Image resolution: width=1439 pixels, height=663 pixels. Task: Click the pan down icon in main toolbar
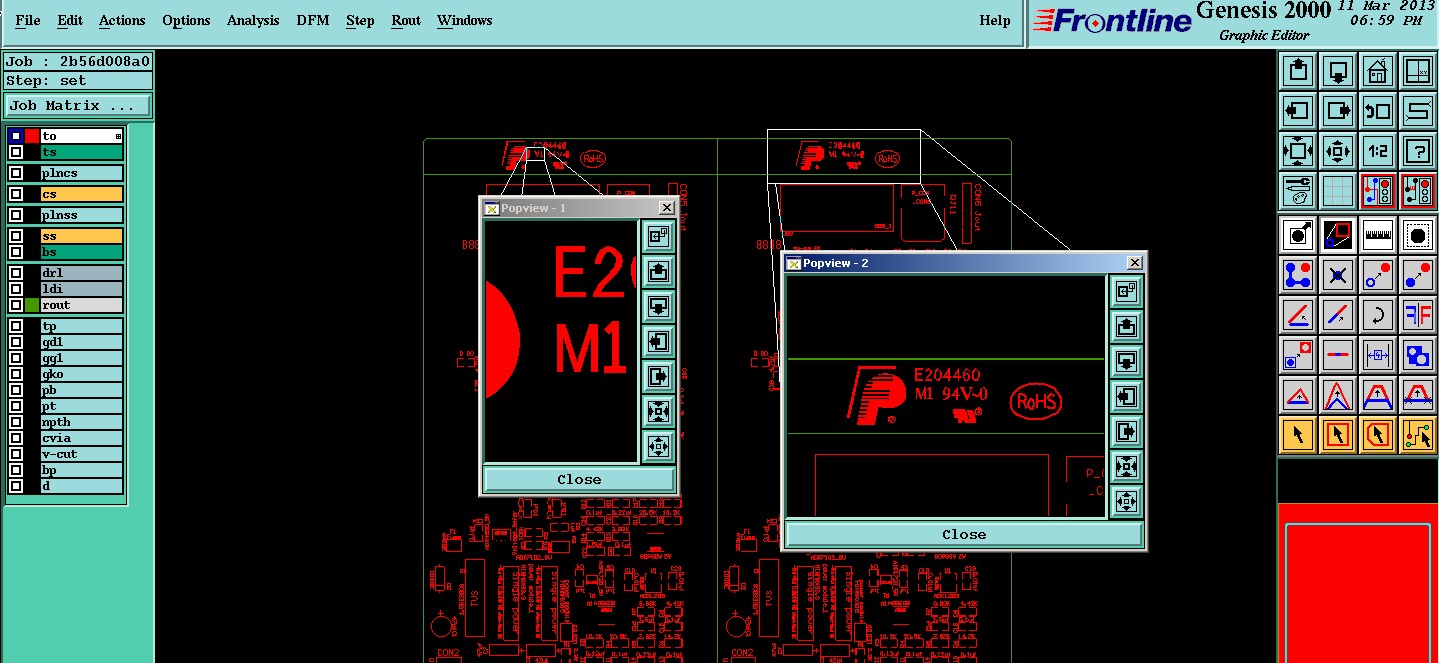tap(1338, 71)
